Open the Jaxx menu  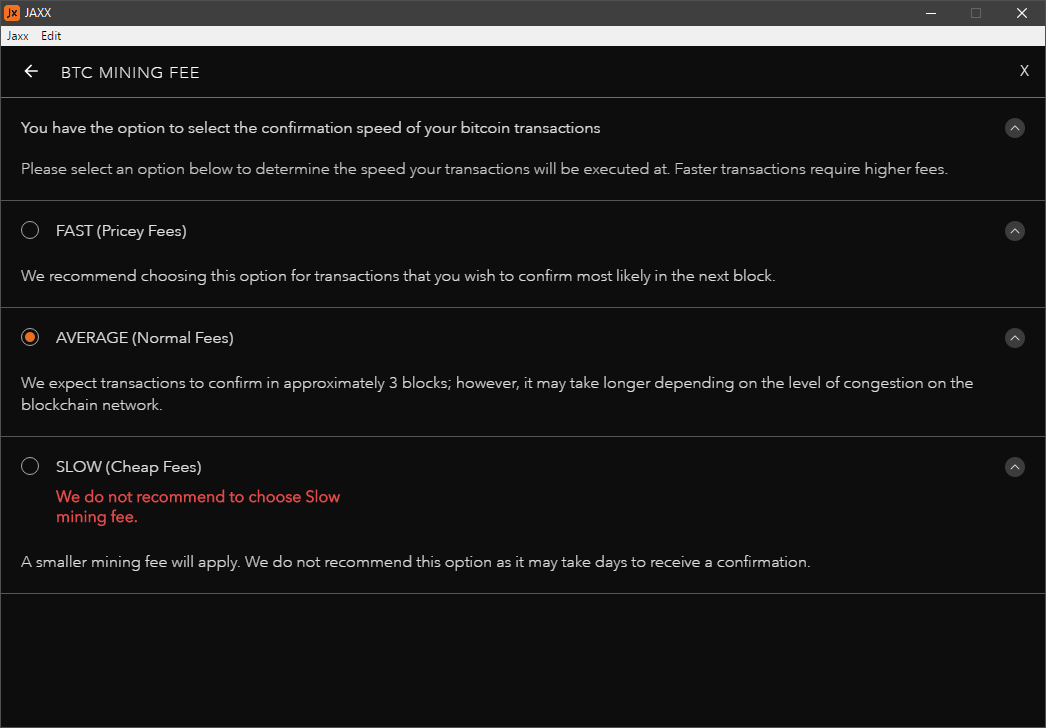coord(18,36)
